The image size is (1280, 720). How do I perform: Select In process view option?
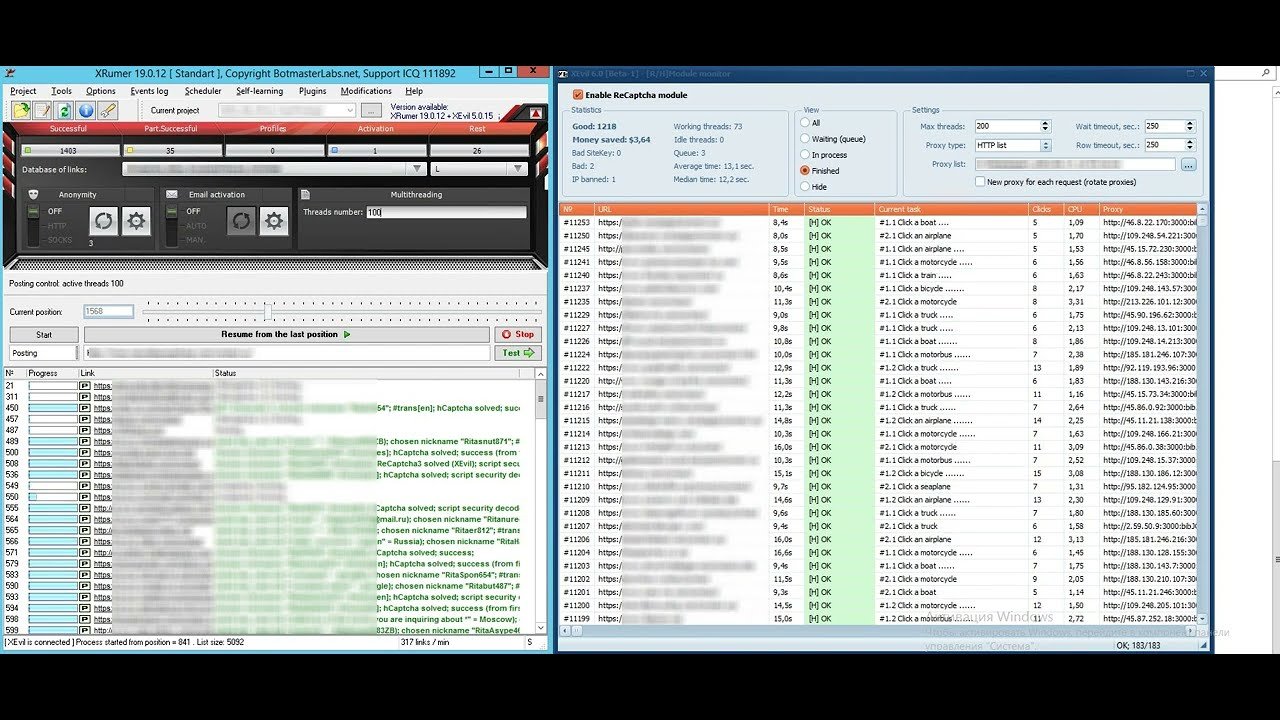tap(805, 155)
